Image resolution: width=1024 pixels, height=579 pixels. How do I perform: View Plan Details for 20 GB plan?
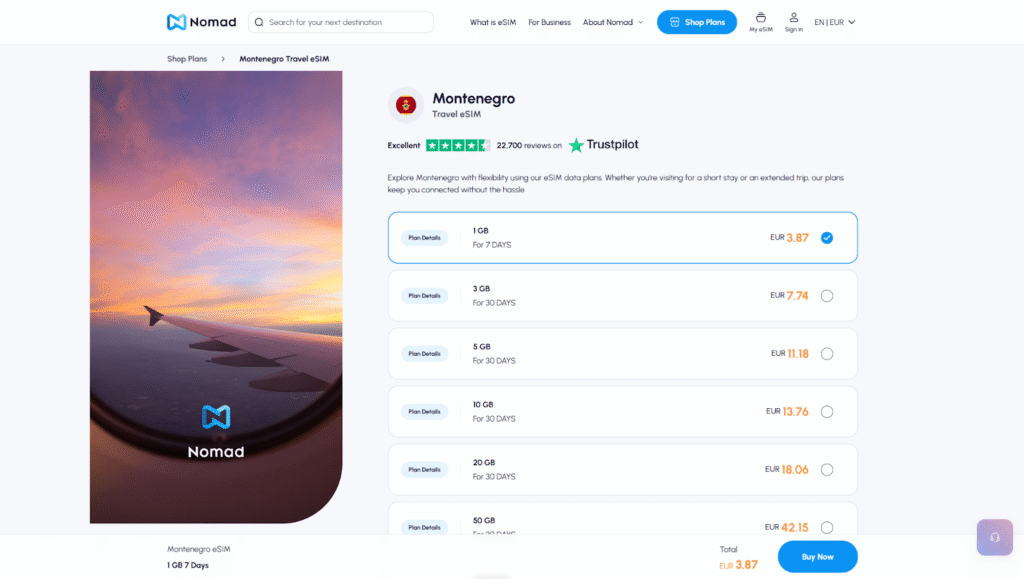pos(425,469)
